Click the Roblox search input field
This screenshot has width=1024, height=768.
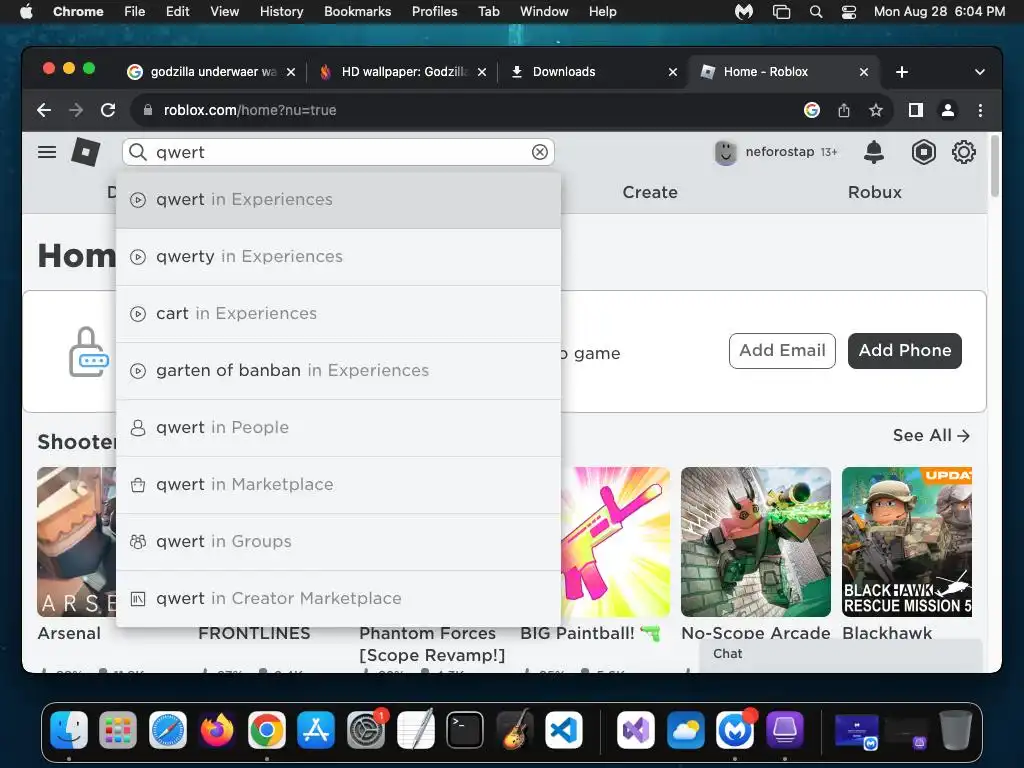[338, 152]
